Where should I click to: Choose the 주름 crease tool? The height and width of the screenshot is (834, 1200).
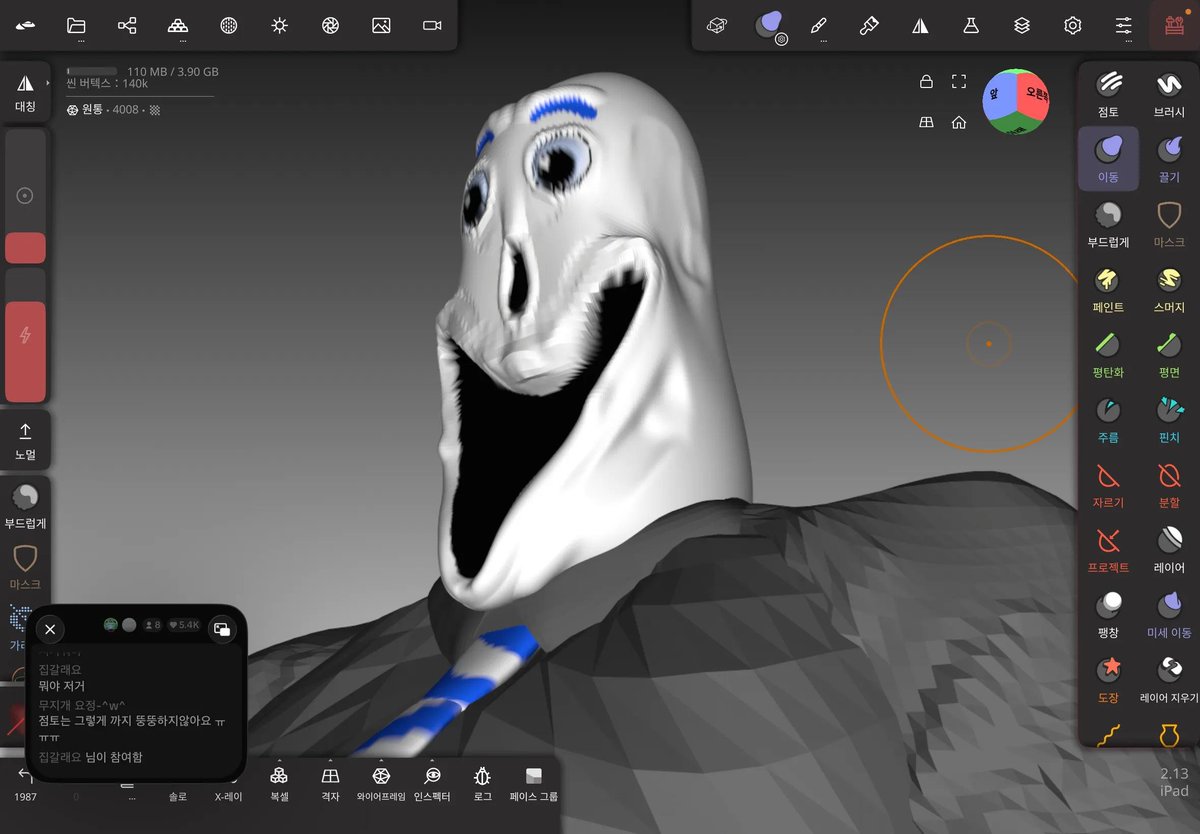(1108, 419)
